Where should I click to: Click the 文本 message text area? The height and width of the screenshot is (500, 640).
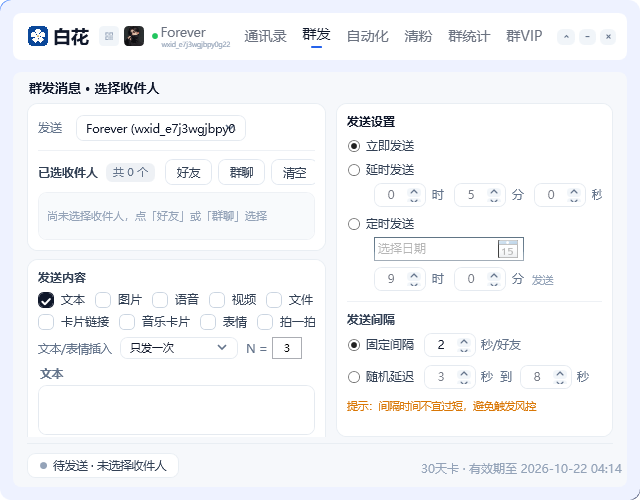click(x=176, y=410)
